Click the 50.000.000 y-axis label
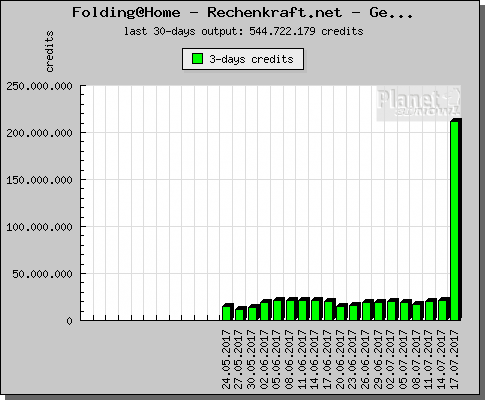The width and height of the screenshot is (485, 400). [x=42, y=274]
